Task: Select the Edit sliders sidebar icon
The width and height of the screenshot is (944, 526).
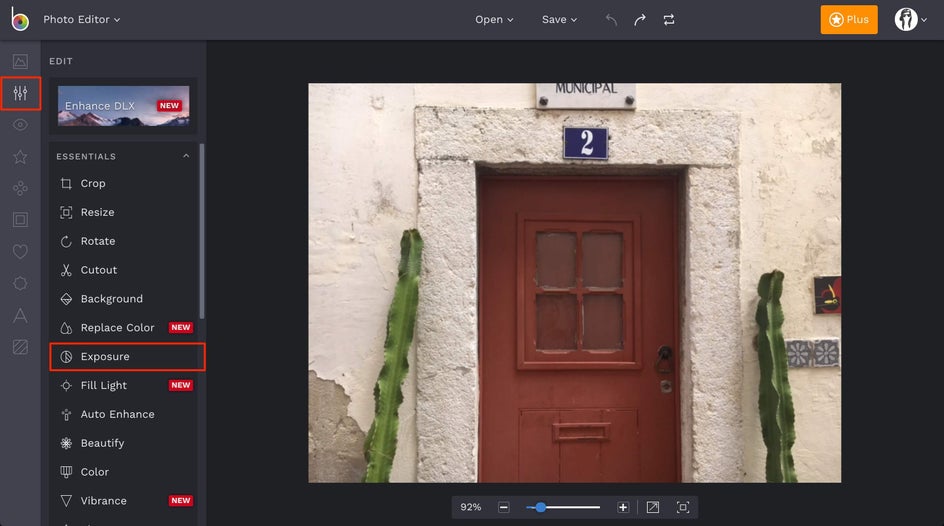Action: [20, 94]
